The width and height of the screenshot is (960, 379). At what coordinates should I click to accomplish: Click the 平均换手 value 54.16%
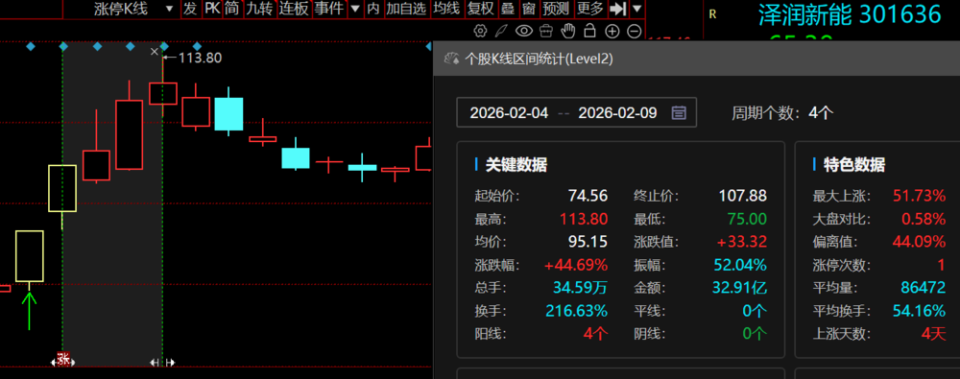[x=919, y=311]
